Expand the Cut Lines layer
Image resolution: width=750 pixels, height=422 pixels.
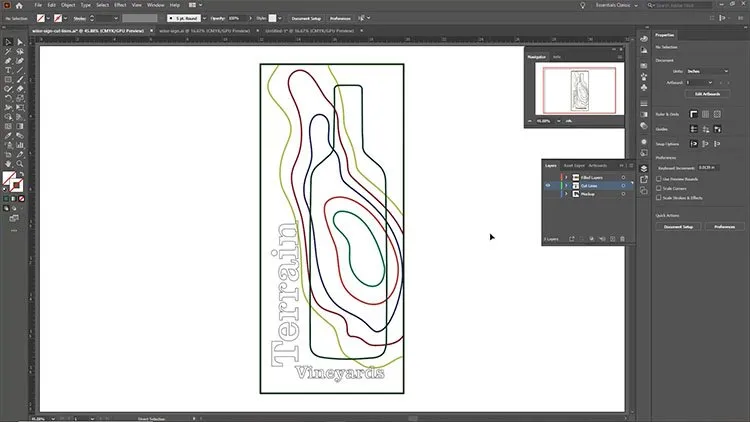point(566,186)
